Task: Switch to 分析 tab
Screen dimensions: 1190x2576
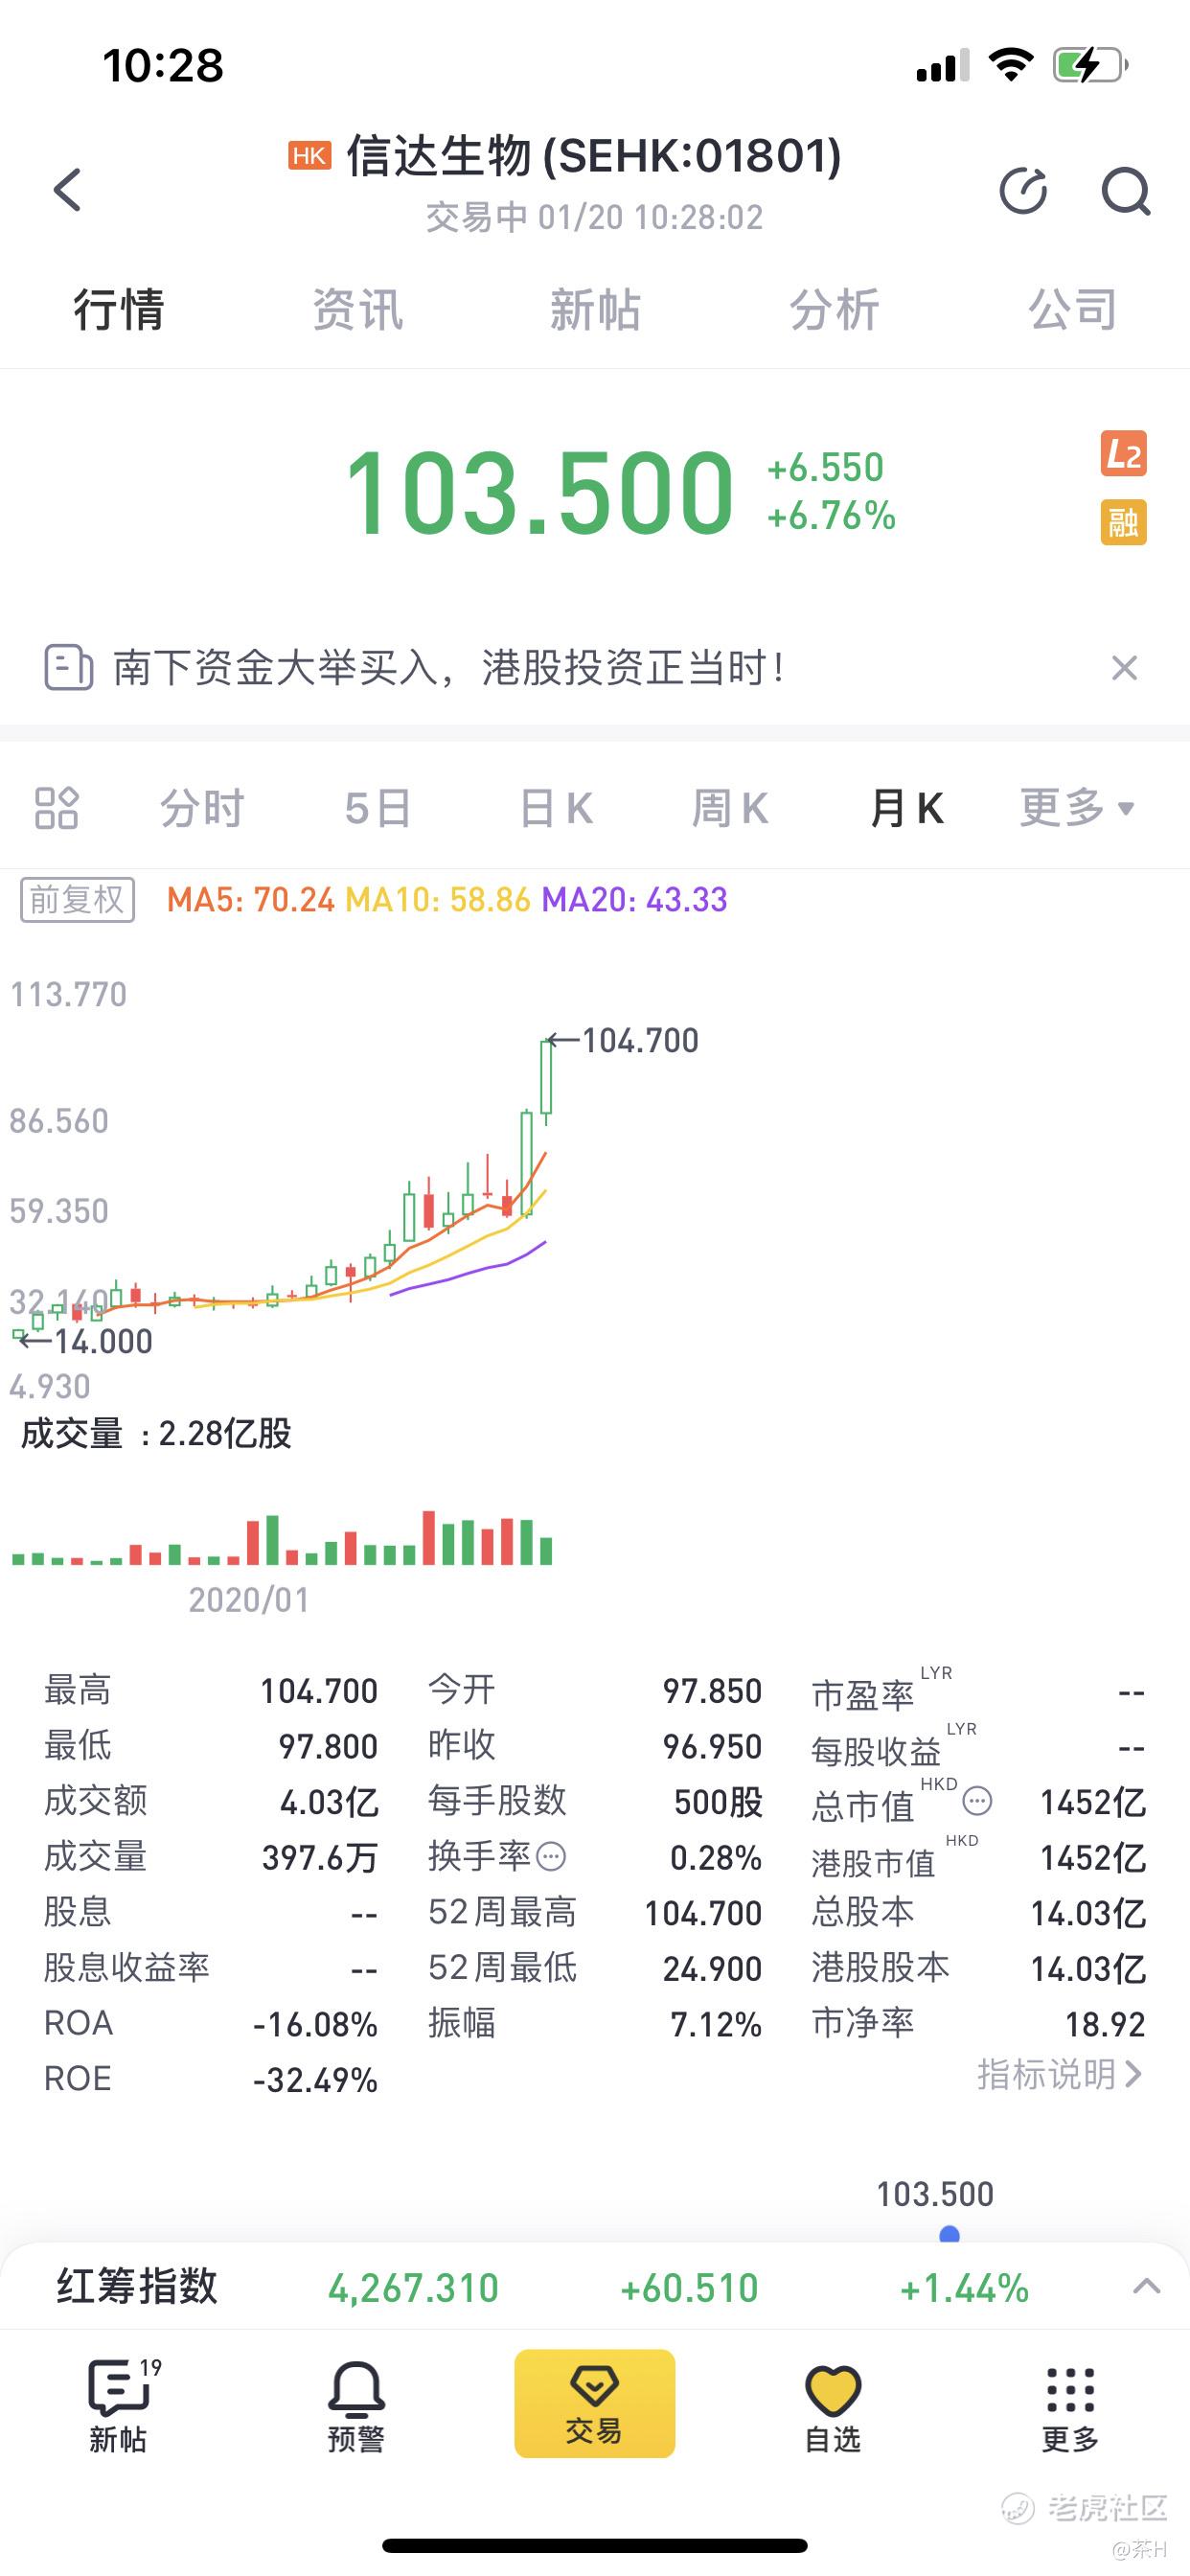Action: (x=834, y=309)
